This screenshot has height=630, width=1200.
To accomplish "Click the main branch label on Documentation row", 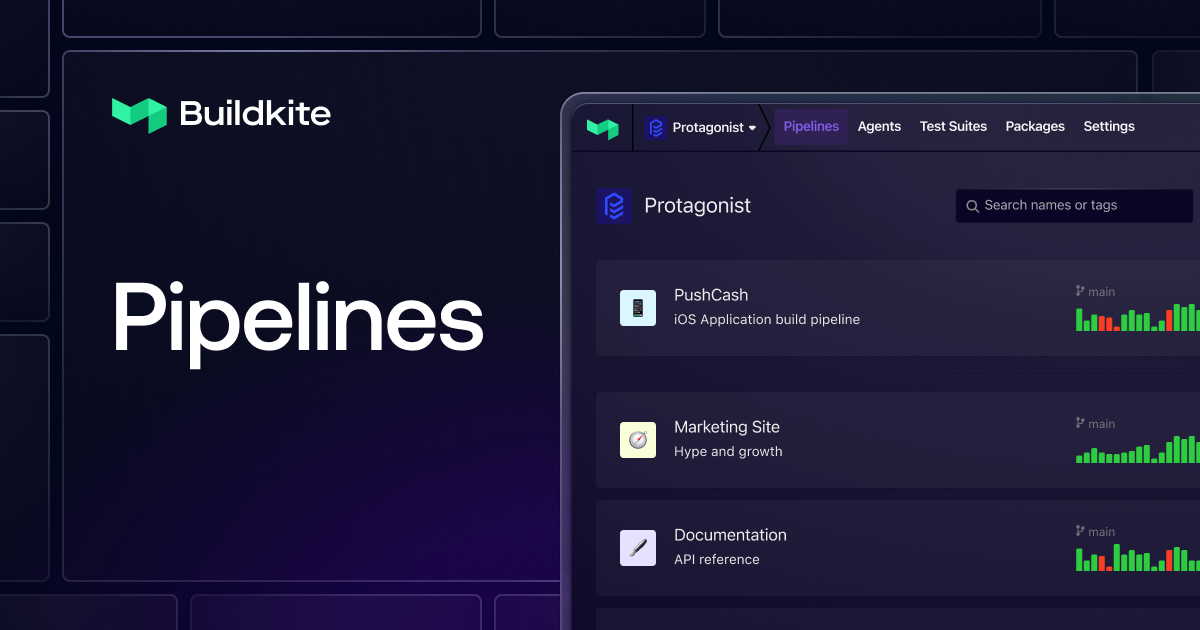I will 1102,531.
